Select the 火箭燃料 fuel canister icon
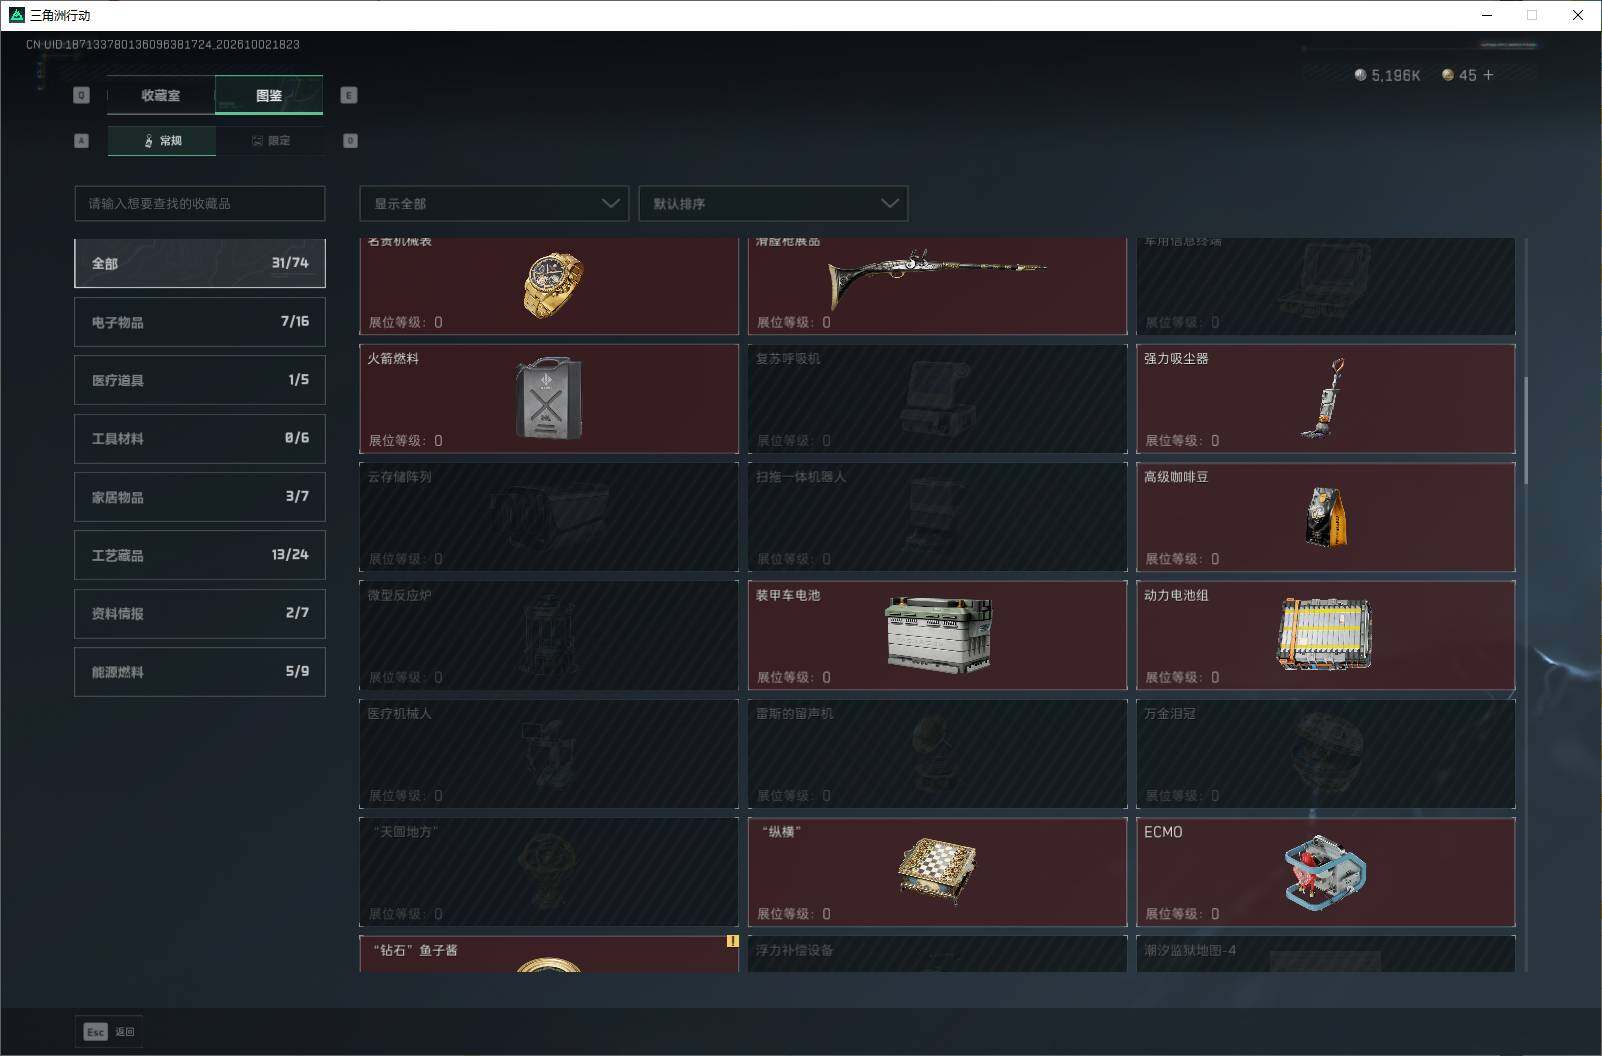1602x1056 pixels. tap(548, 398)
